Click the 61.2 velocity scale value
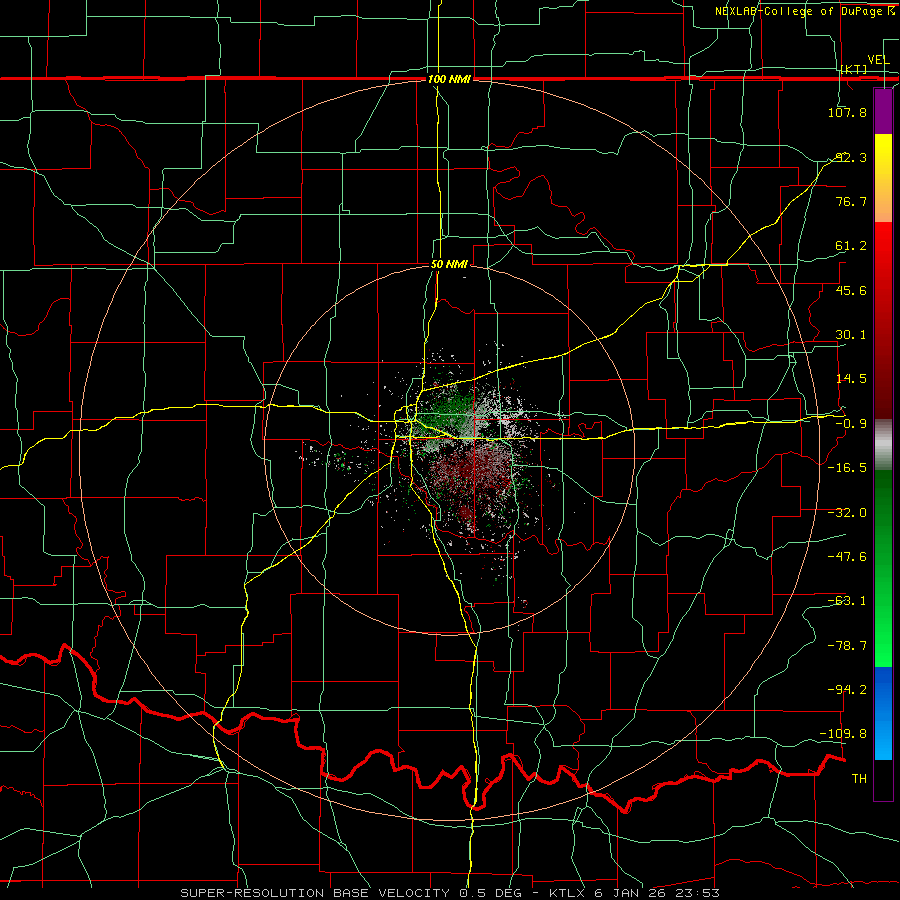 pyautogui.click(x=851, y=246)
